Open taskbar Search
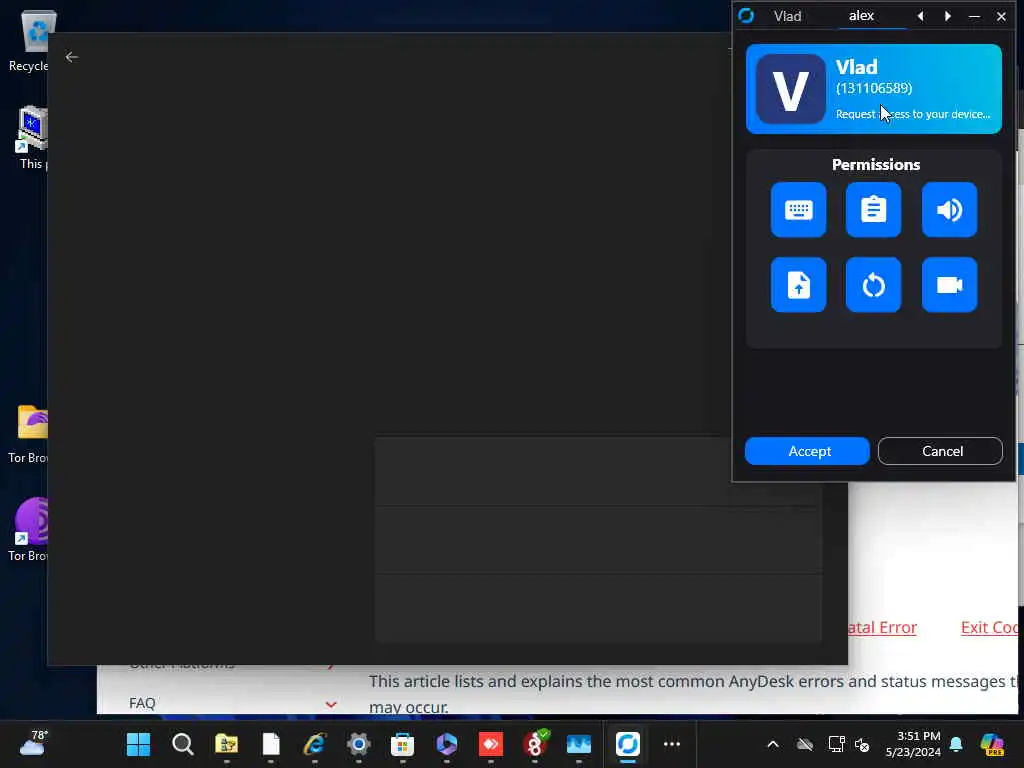1024x768 pixels. coord(182,744)
